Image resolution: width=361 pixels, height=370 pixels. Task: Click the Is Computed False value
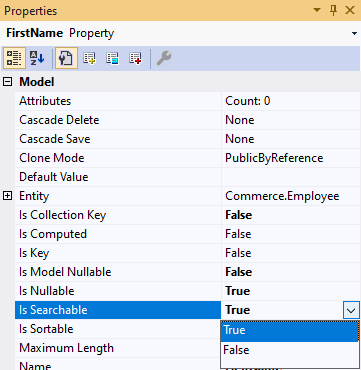tap(291, 234)
